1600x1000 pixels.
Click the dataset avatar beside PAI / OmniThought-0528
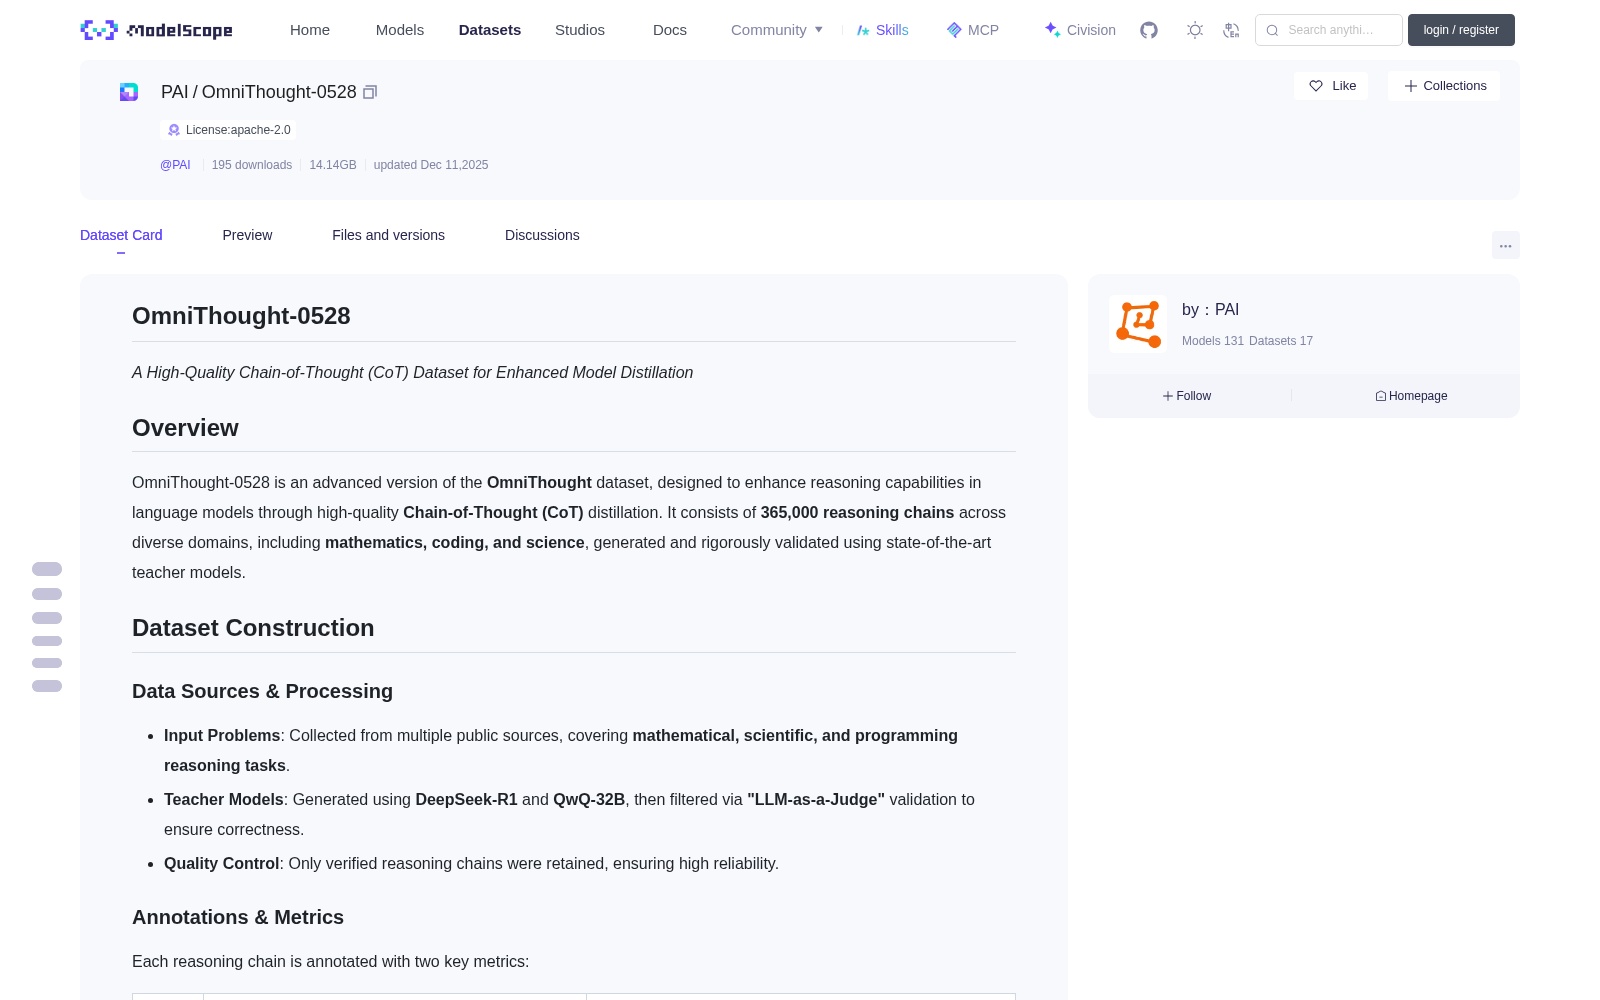point(129,92)
